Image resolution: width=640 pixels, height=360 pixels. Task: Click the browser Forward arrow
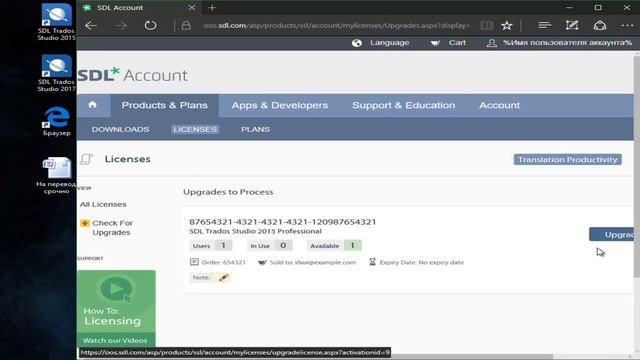121,25
